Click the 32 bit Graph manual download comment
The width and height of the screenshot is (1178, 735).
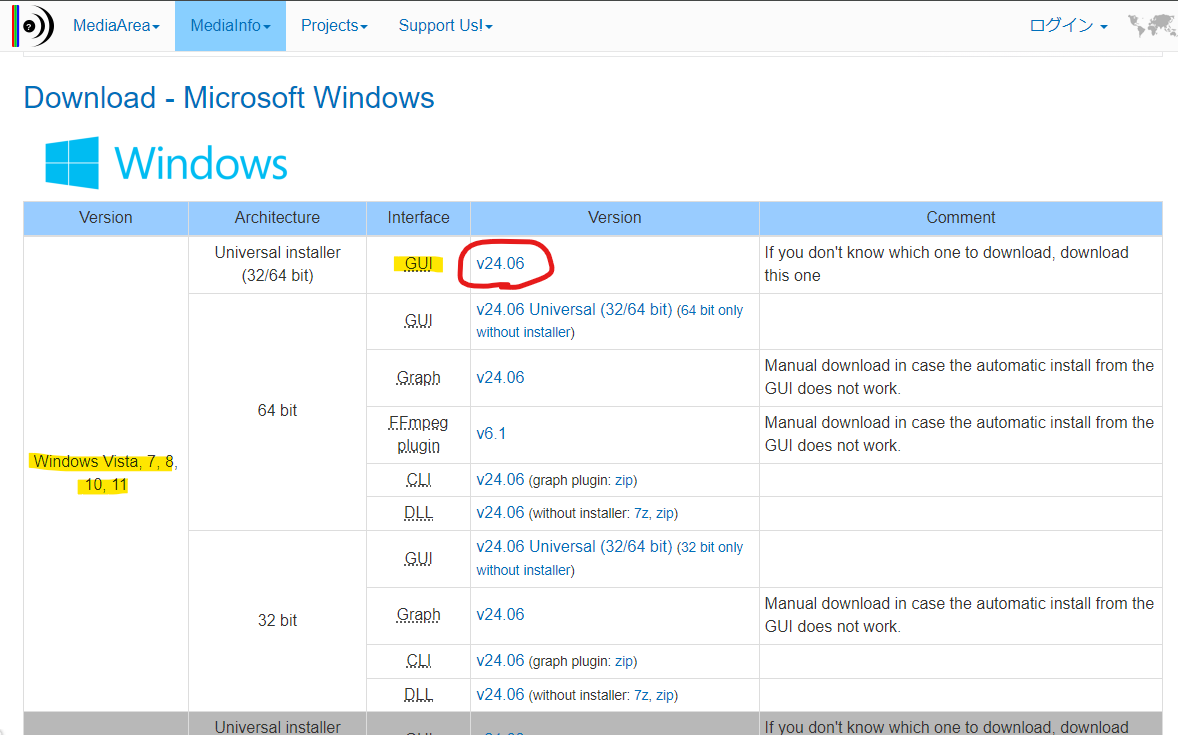pyautogui.click(x=959, y=615)
